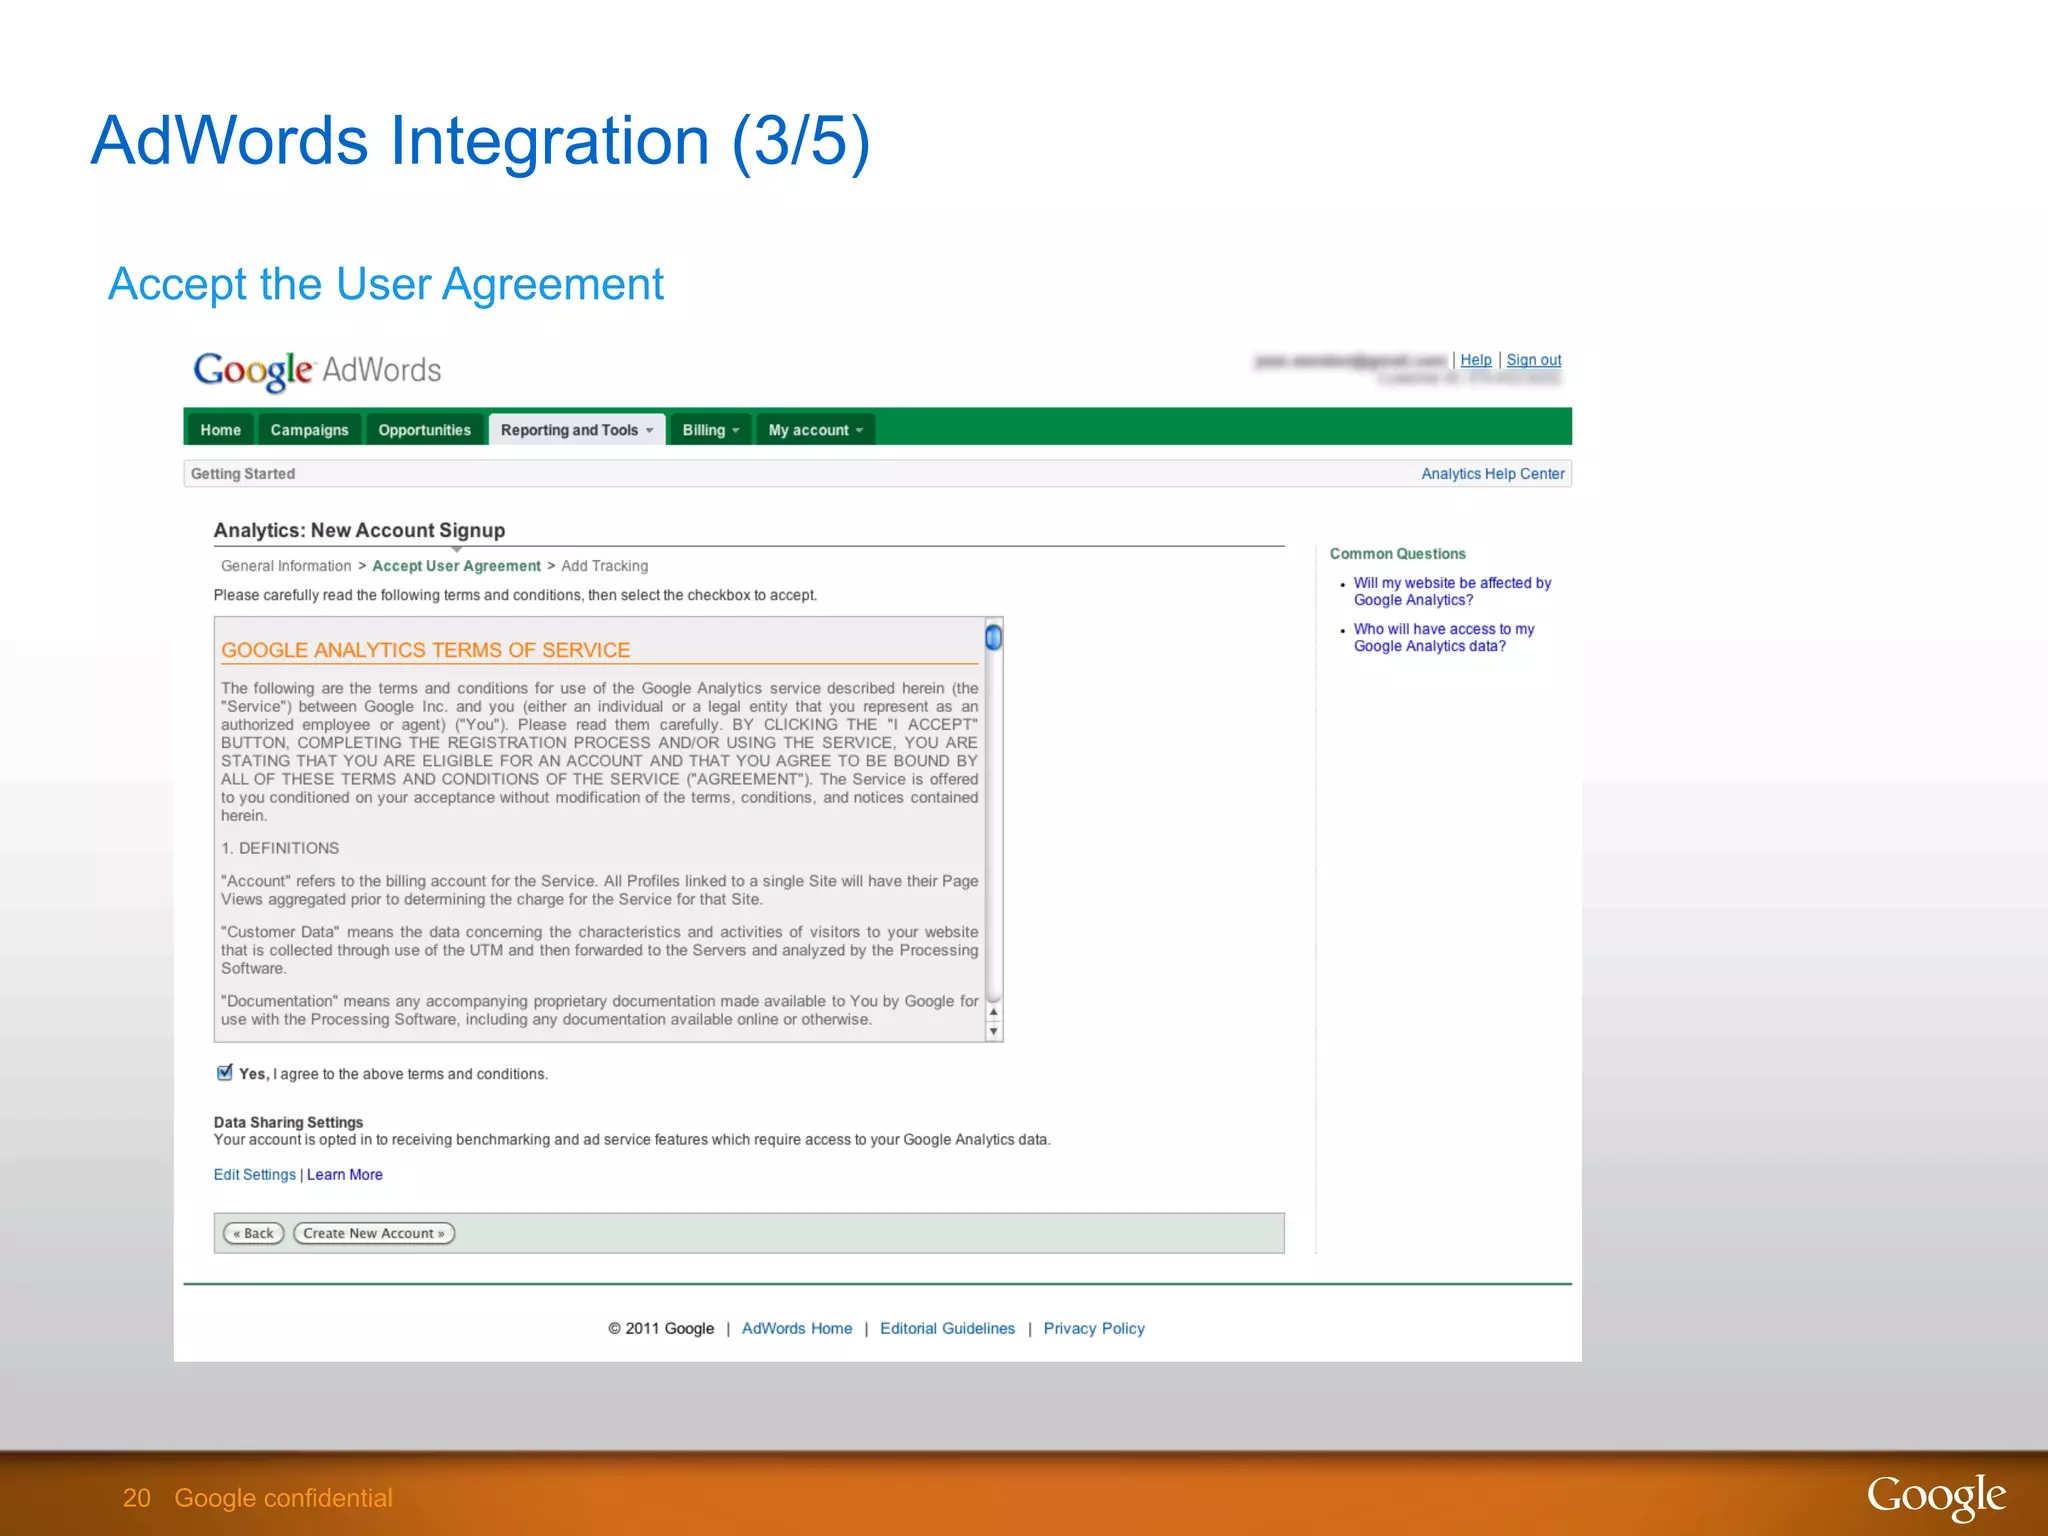The height and width of the screenshot is (1536, 2048).
Task: Click the Common Questions heading
Action: [x=1398, y=554]
